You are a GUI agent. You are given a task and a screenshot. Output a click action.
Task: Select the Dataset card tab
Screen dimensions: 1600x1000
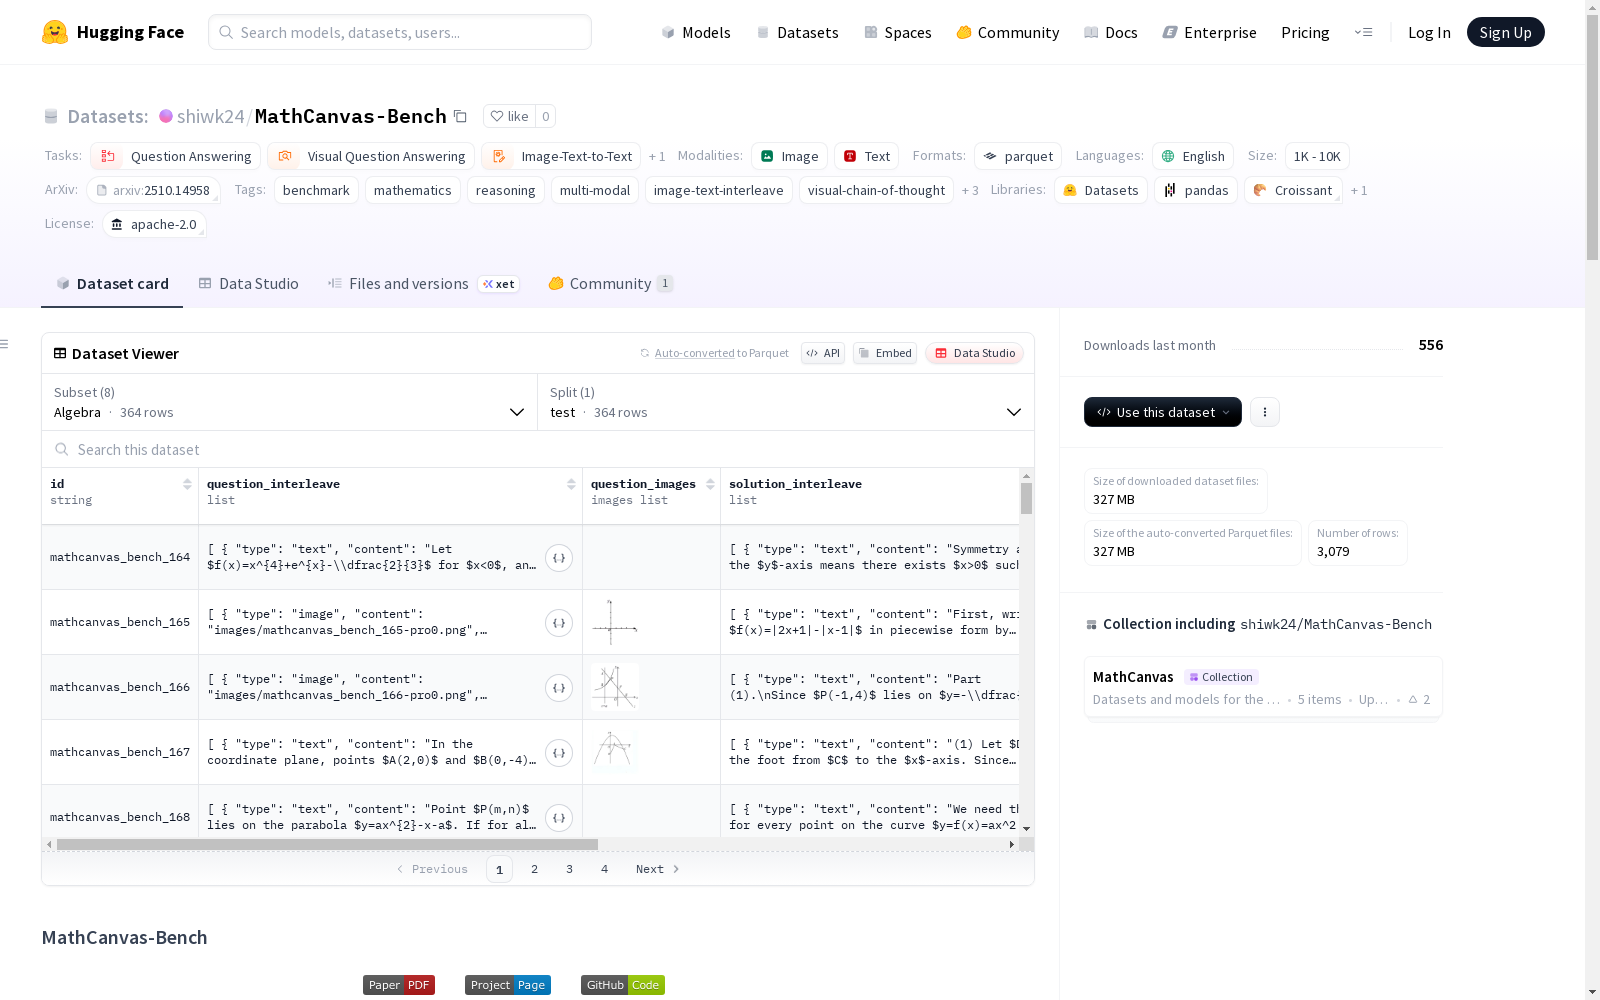pyautogui.click(x=112, y=284)
